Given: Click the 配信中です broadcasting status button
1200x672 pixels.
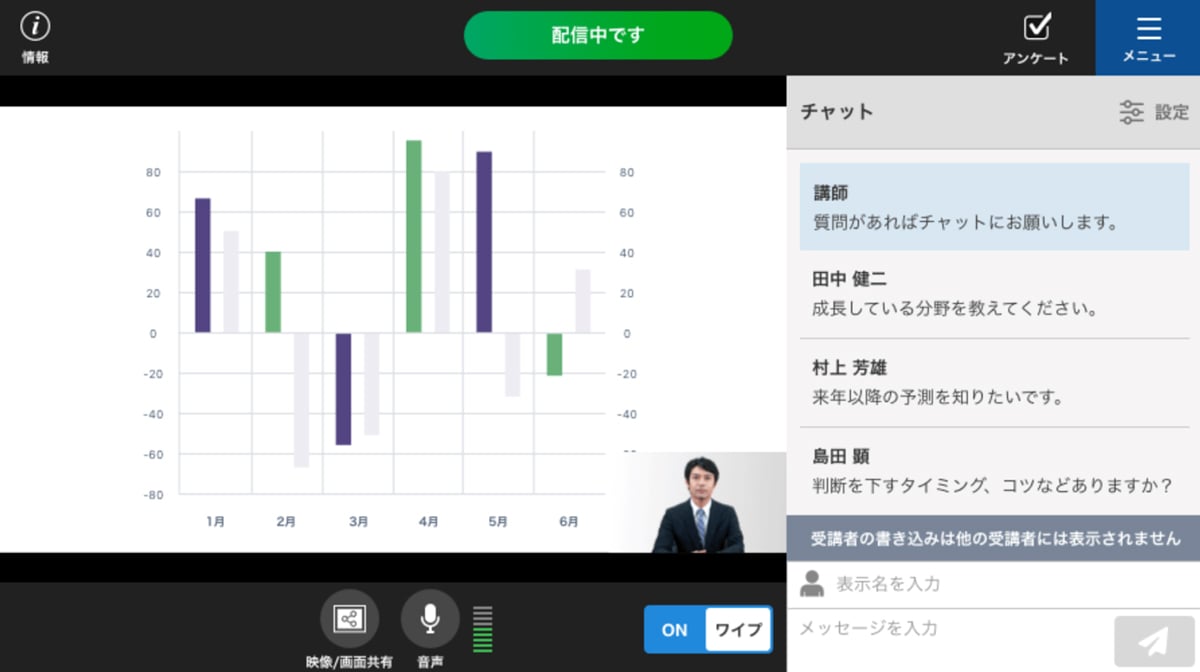Looking at the screenshot, I should 598,35.
